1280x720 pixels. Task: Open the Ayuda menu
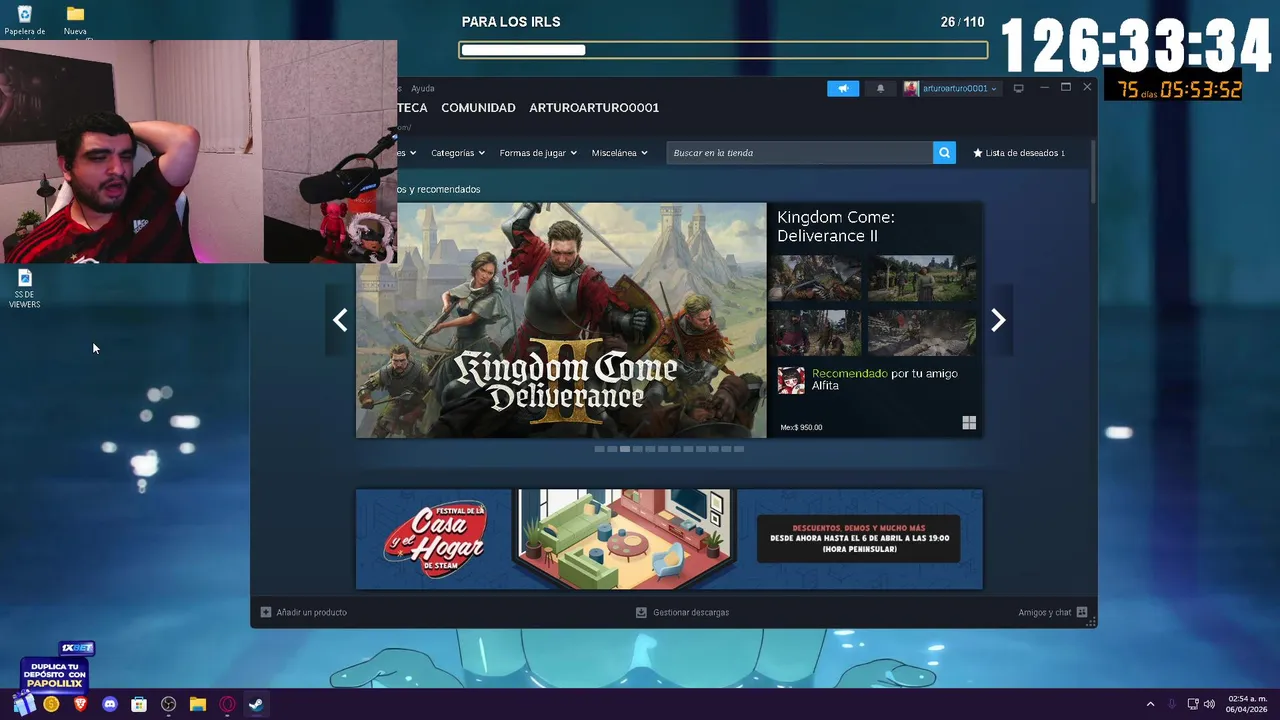coord(423,88)
